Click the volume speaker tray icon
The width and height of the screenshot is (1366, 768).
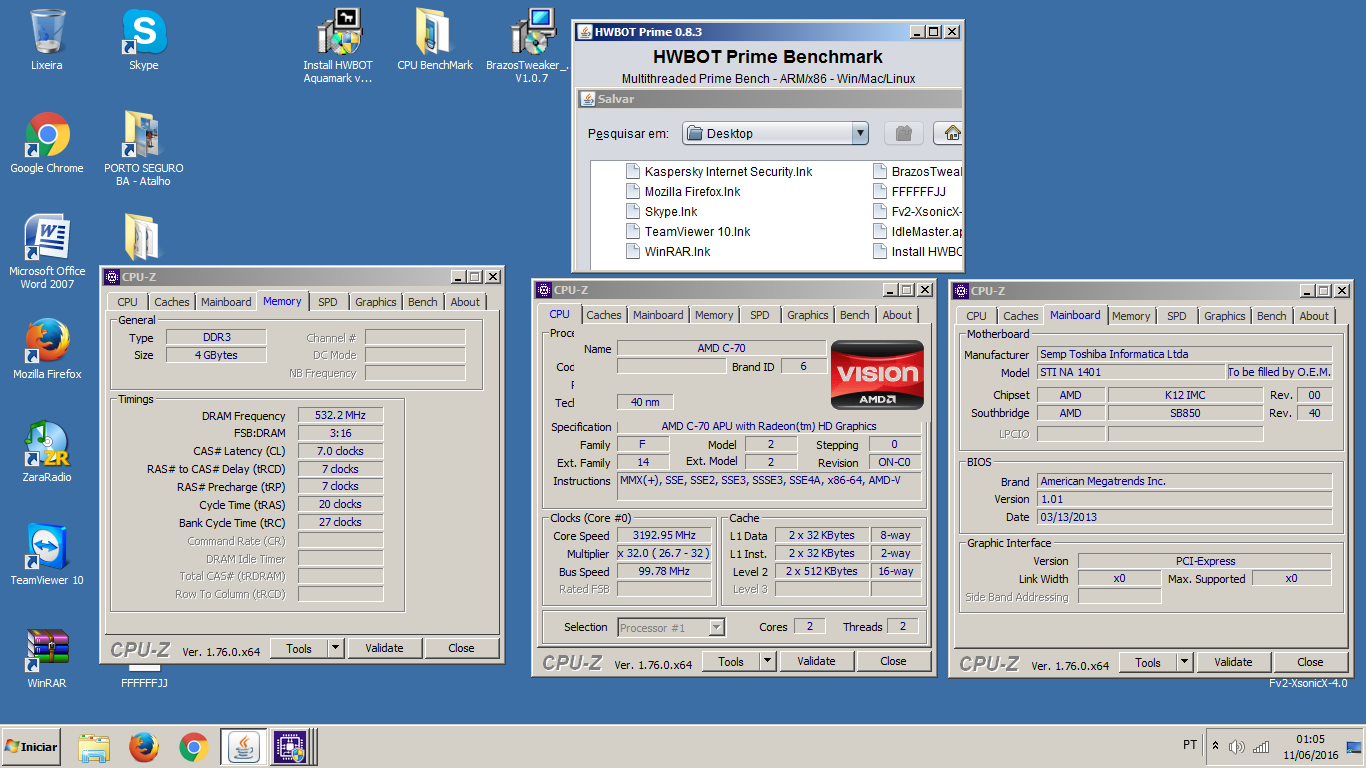coord(1237,747)
